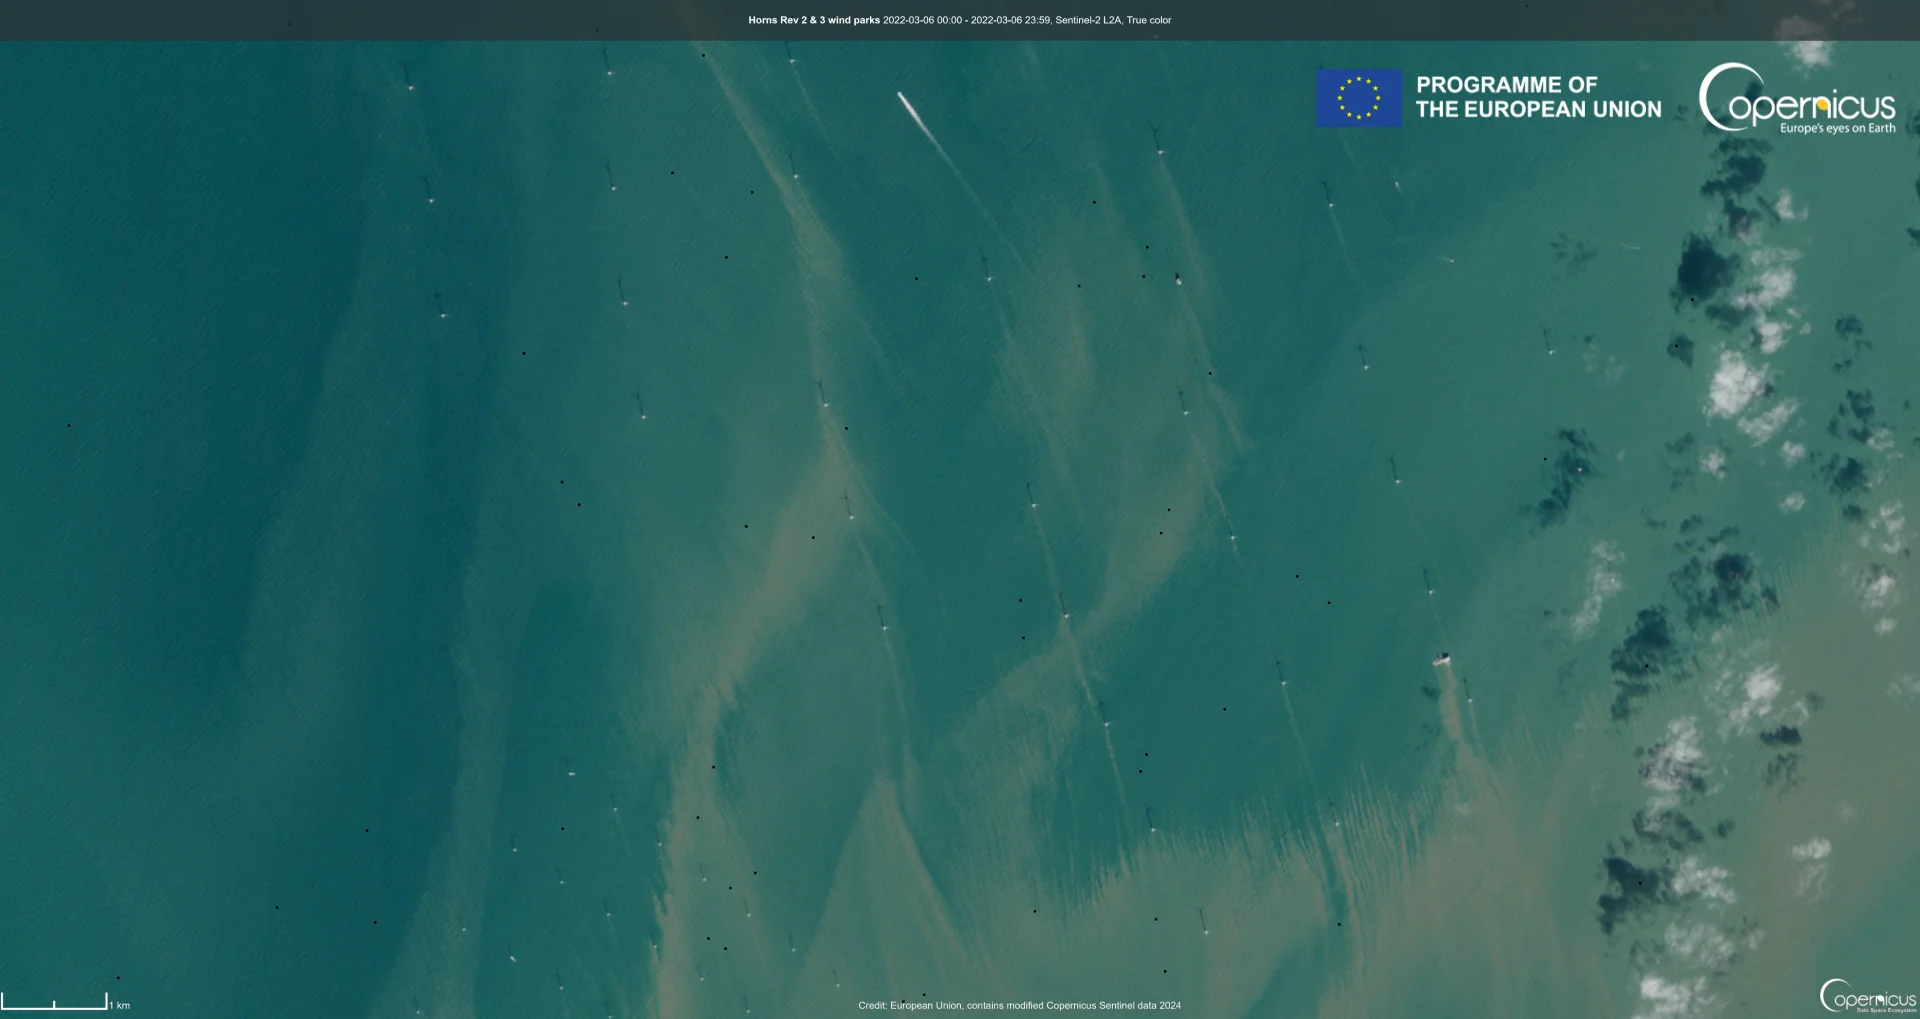Click the 'PROGRAMME OF THE EUROPEAN UNION' text
This screenshot has height=1019, width=1920.
pyautogui.click(x=1538, y=97)
